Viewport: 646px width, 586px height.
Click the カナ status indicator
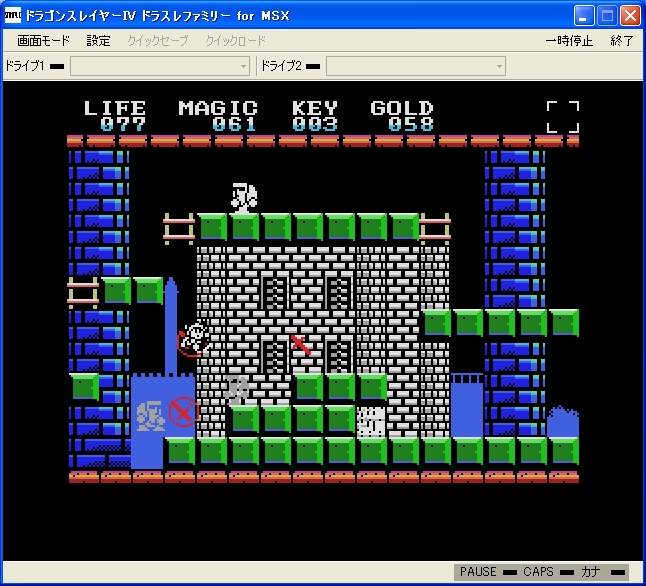(603, 572)
